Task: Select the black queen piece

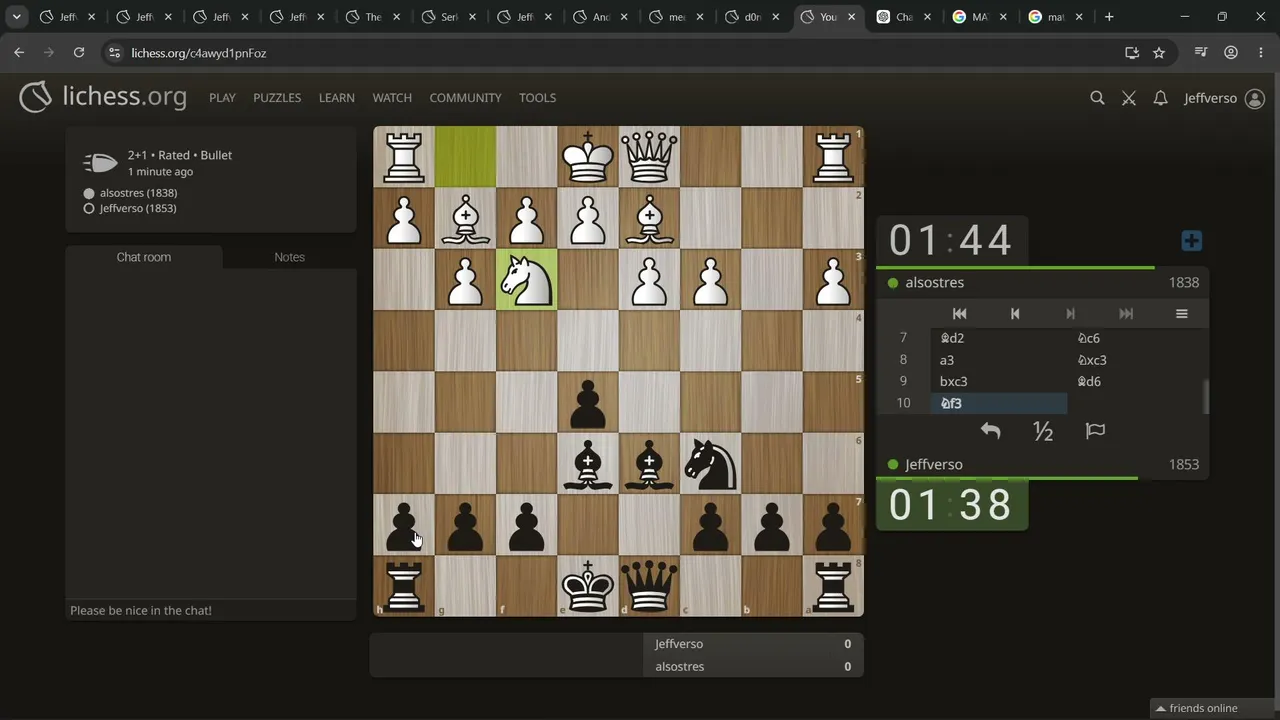Action: click(649, 586)
